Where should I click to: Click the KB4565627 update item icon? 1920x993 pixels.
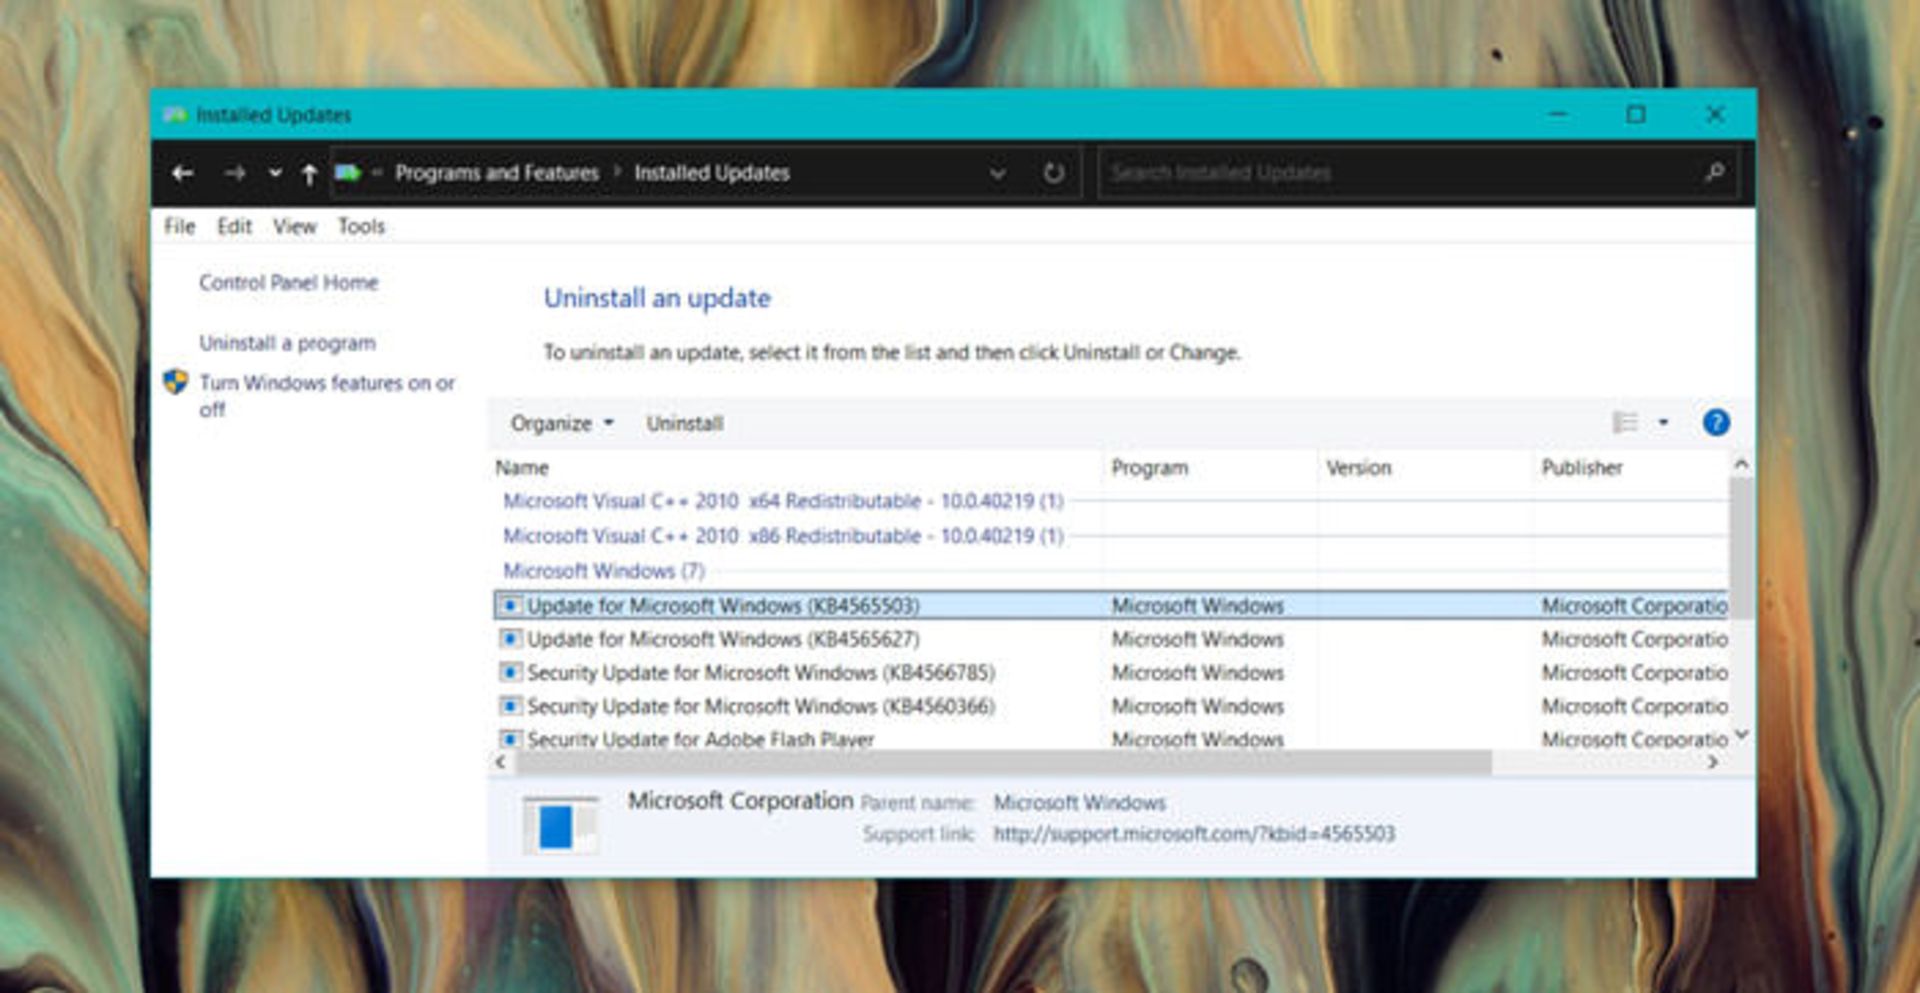pos(510,639)
